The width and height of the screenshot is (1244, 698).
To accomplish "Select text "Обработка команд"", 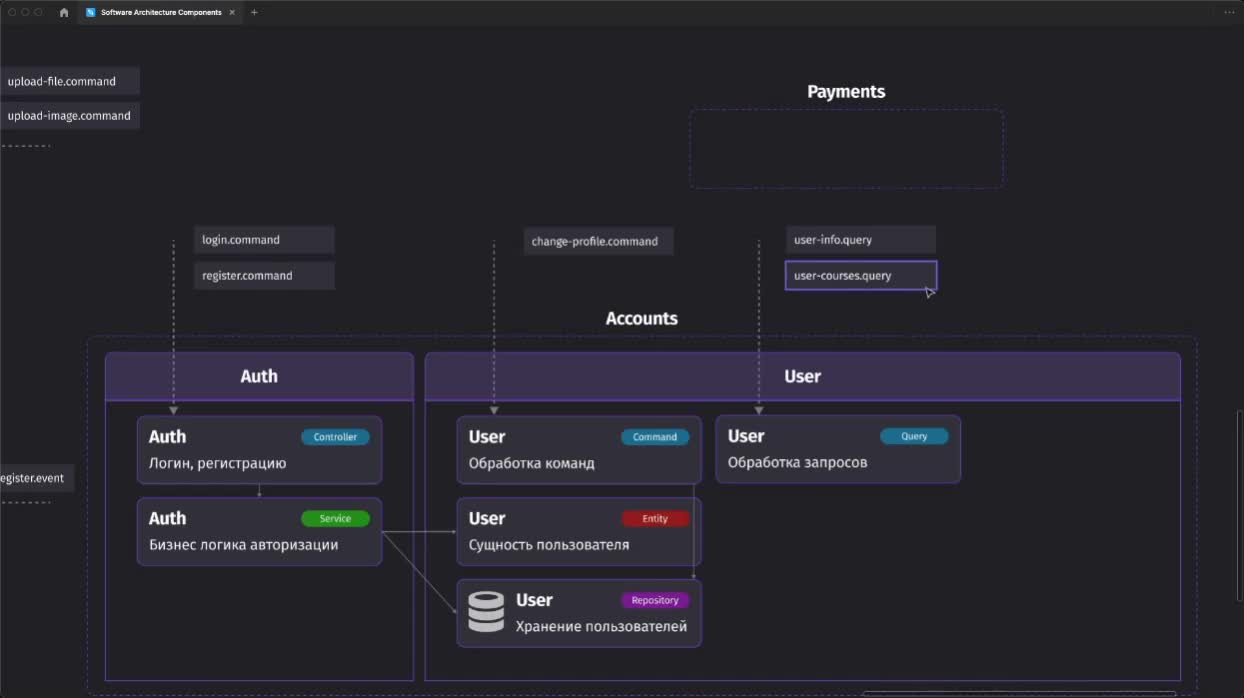I will coord(532,463).
